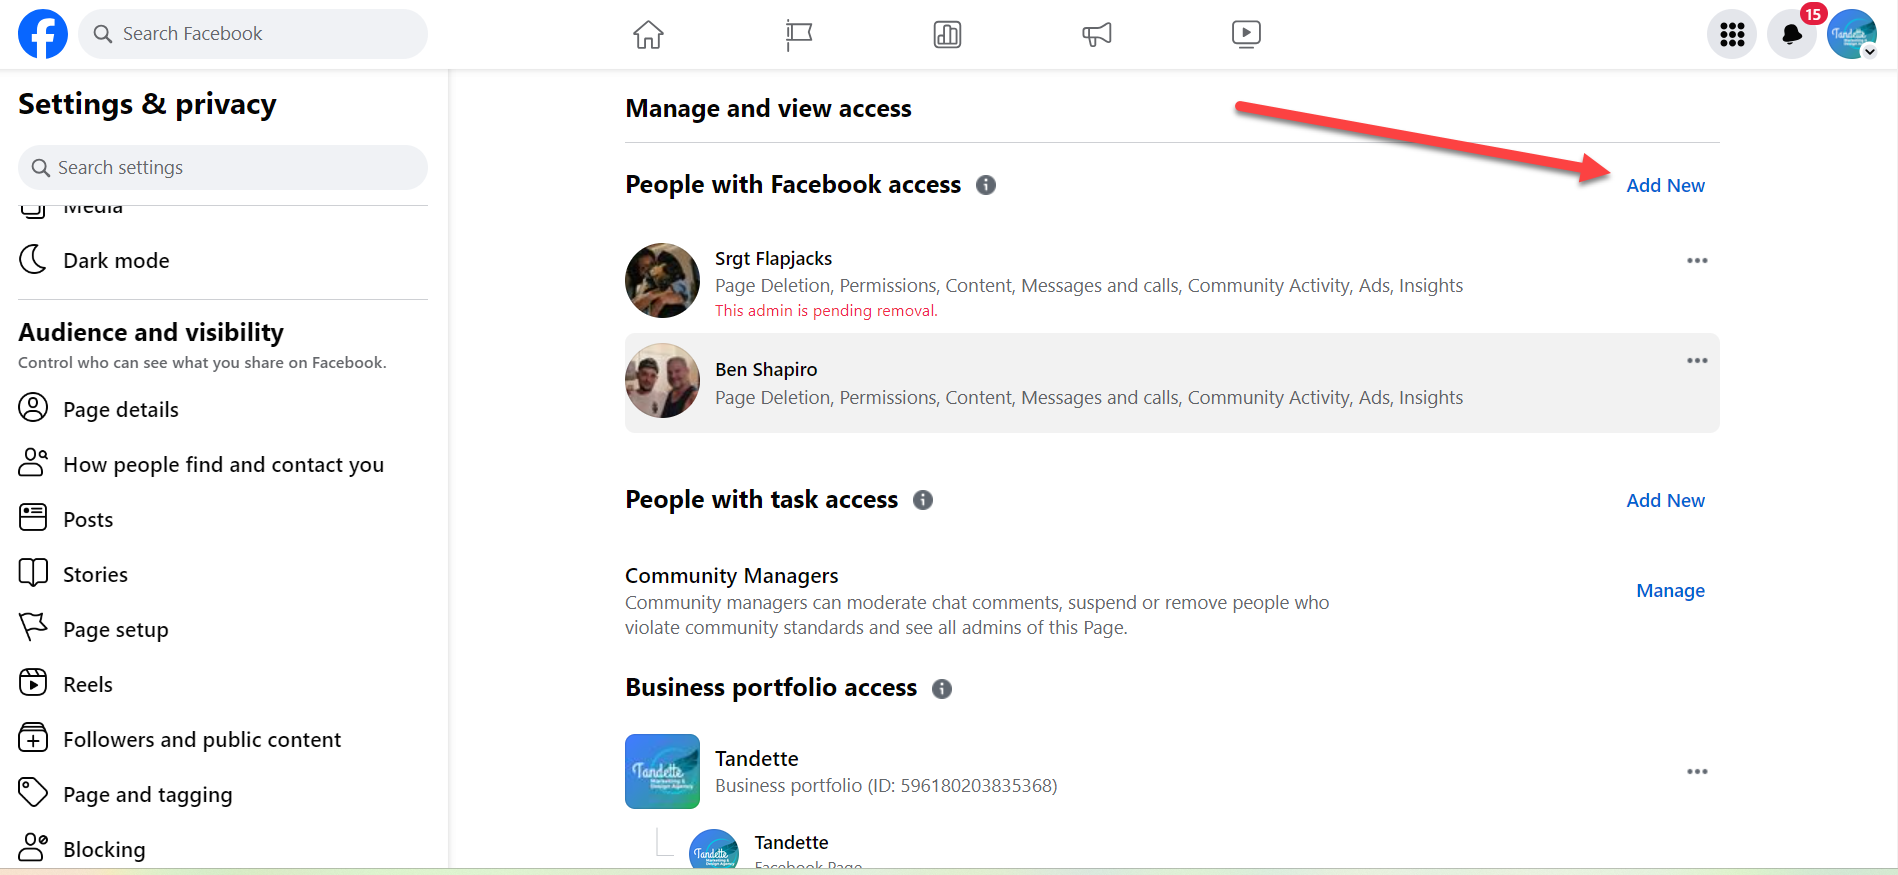Open options menu for Ben Shapiro
1898x875 pixels.
coord(1697,360)
